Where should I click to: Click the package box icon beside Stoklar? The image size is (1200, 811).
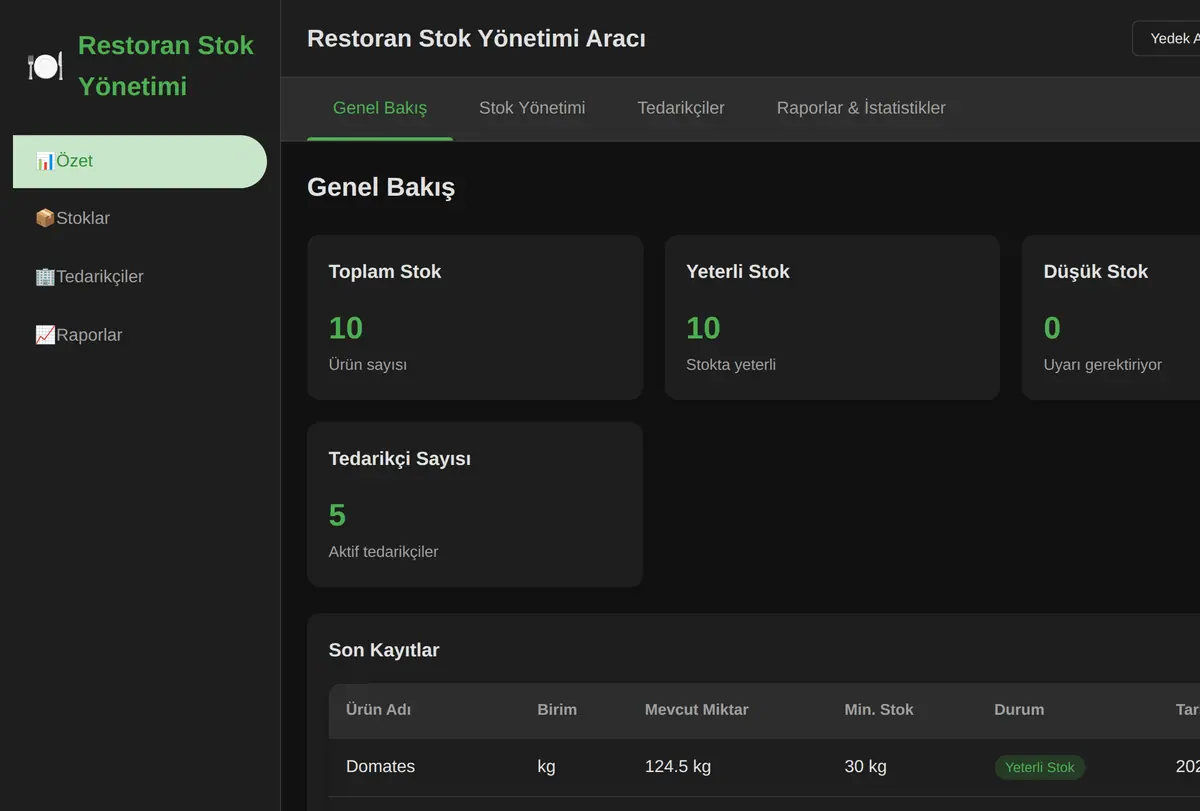tap(45, 218)
